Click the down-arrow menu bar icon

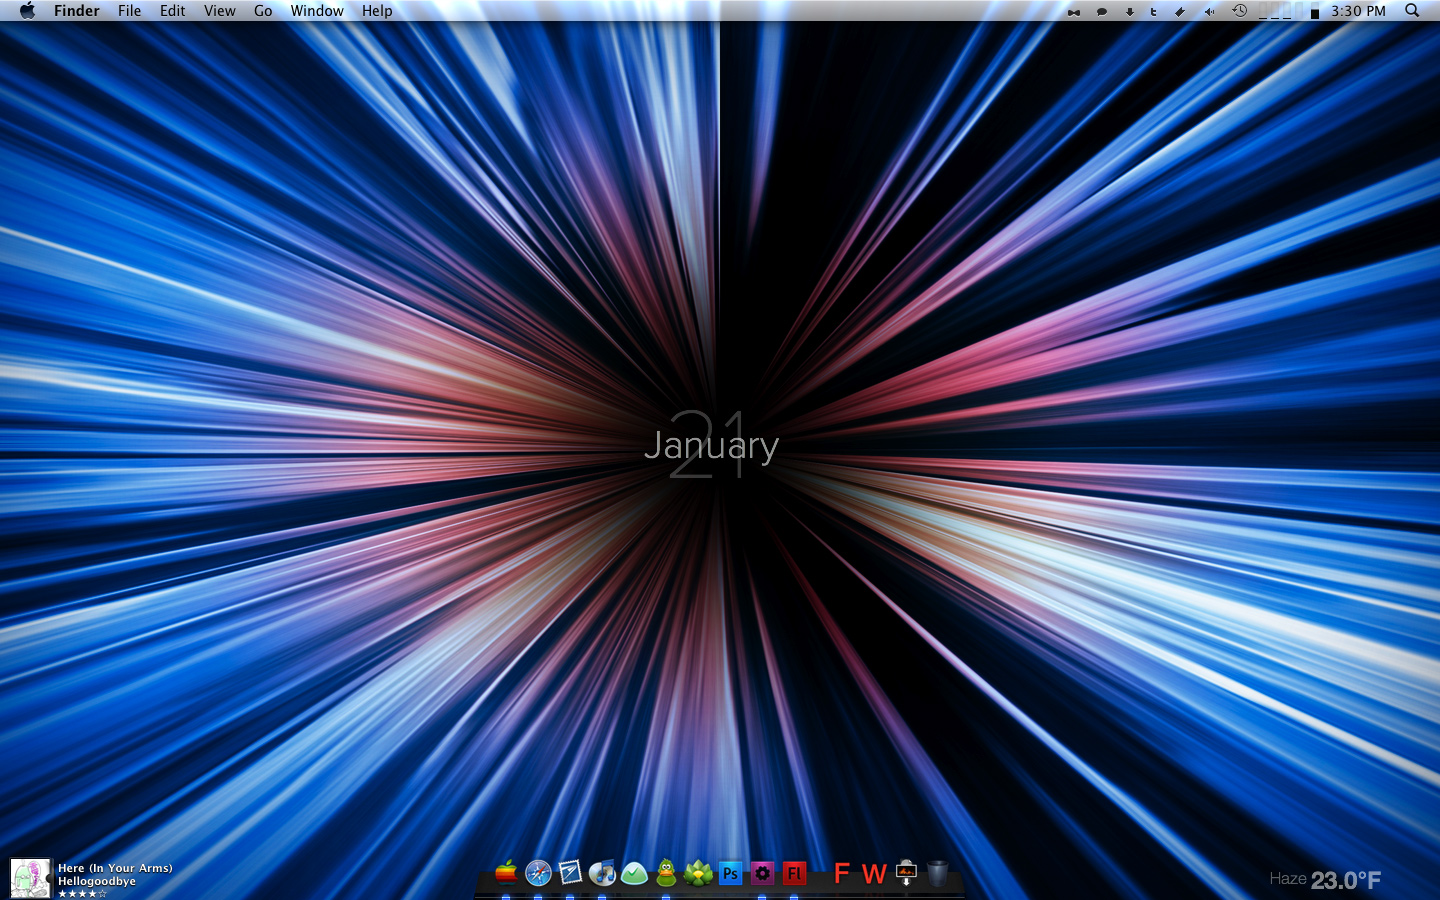coord(1129,12)
